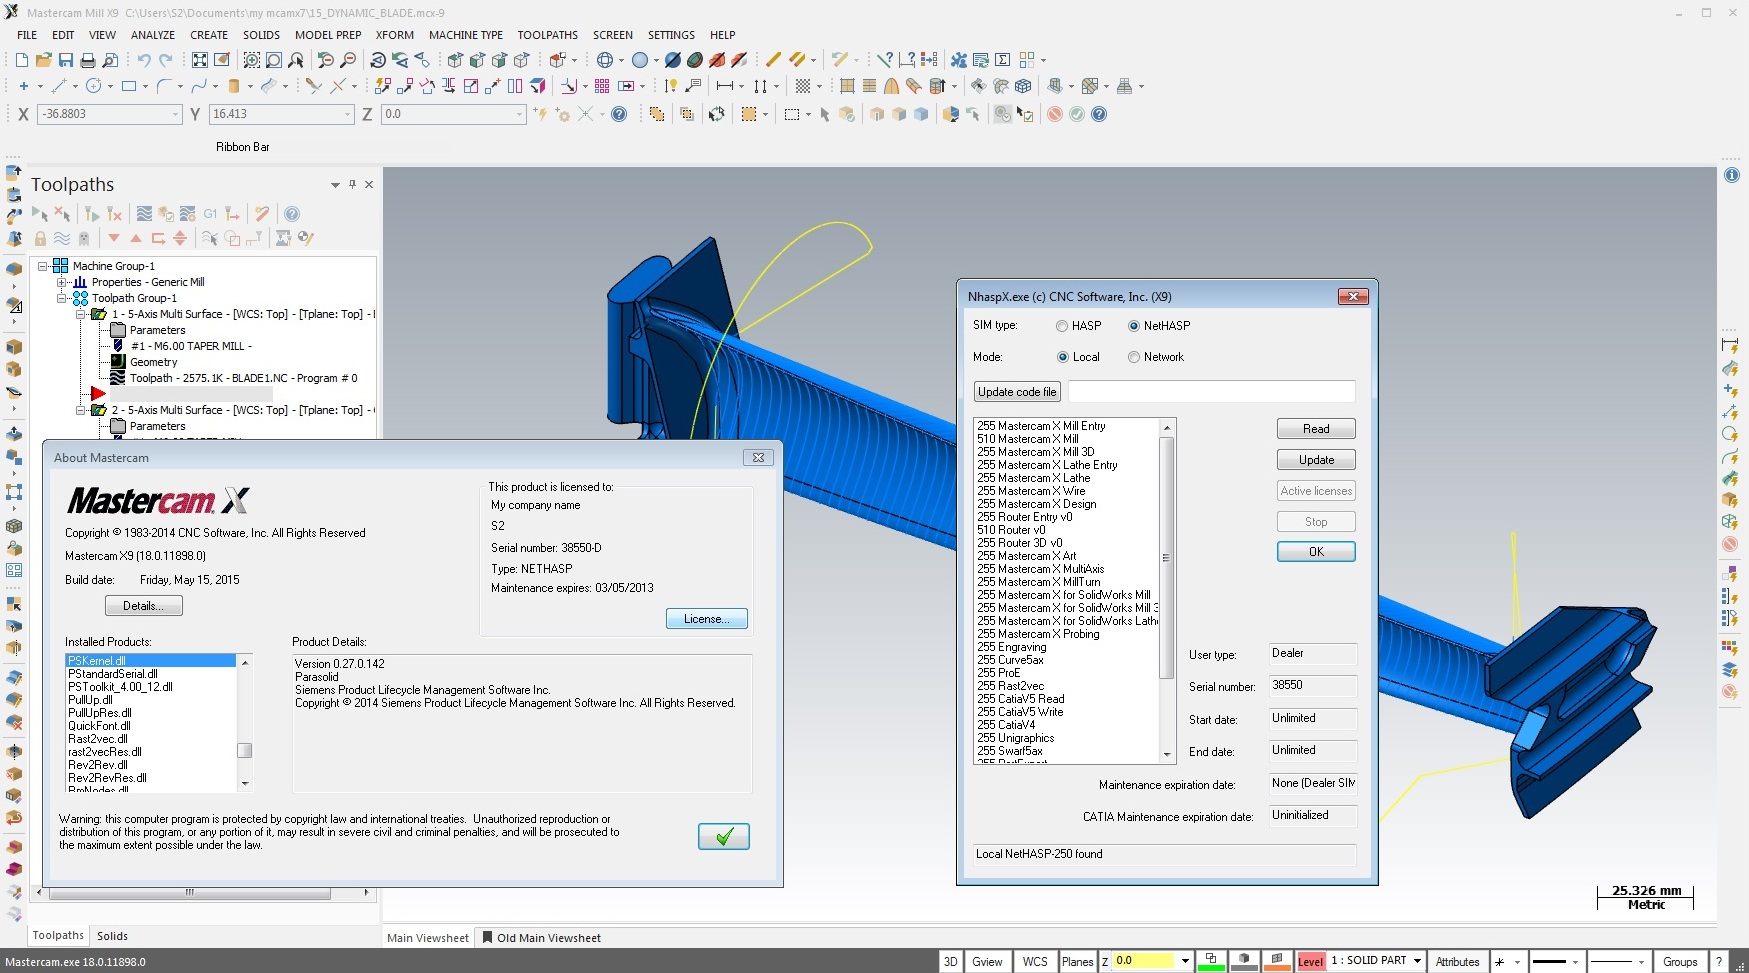Collapse operation 2 5-Axis Multi Surface
Image resolution: width=1749 pixels, height=973 pixels.
tap(81, 410)
